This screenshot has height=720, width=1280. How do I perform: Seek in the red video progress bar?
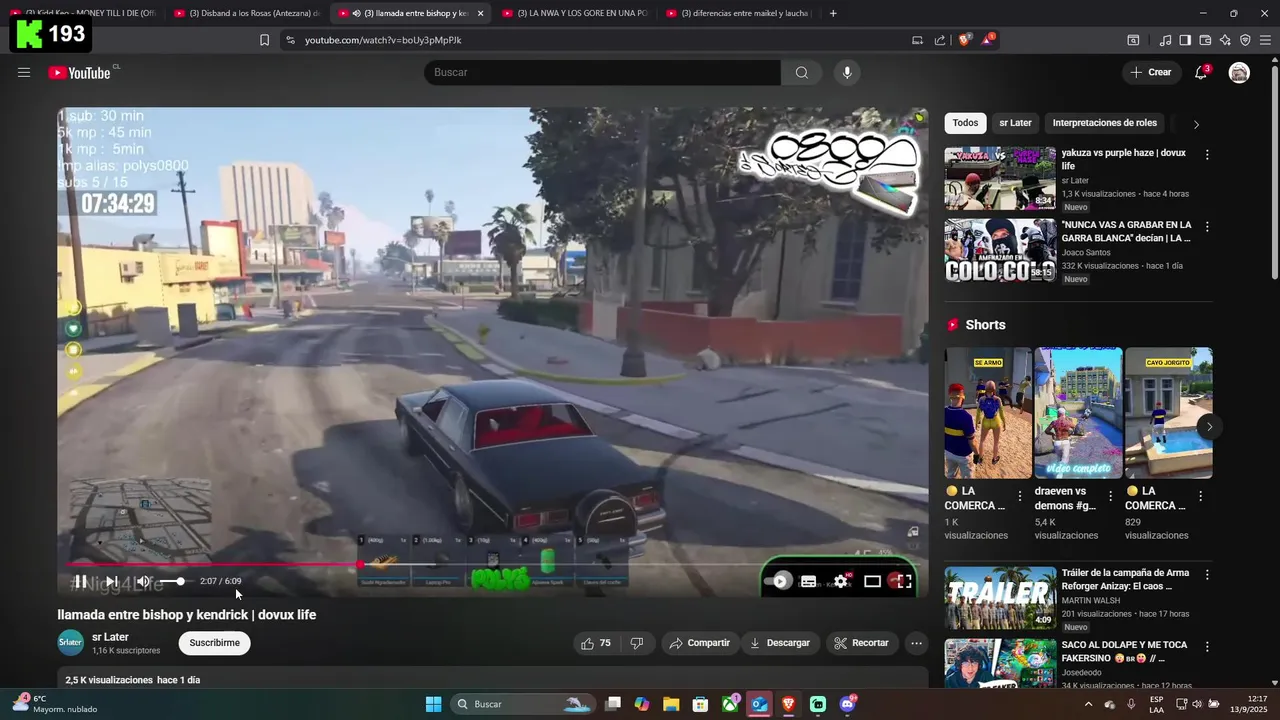click(x=492, y=564)
